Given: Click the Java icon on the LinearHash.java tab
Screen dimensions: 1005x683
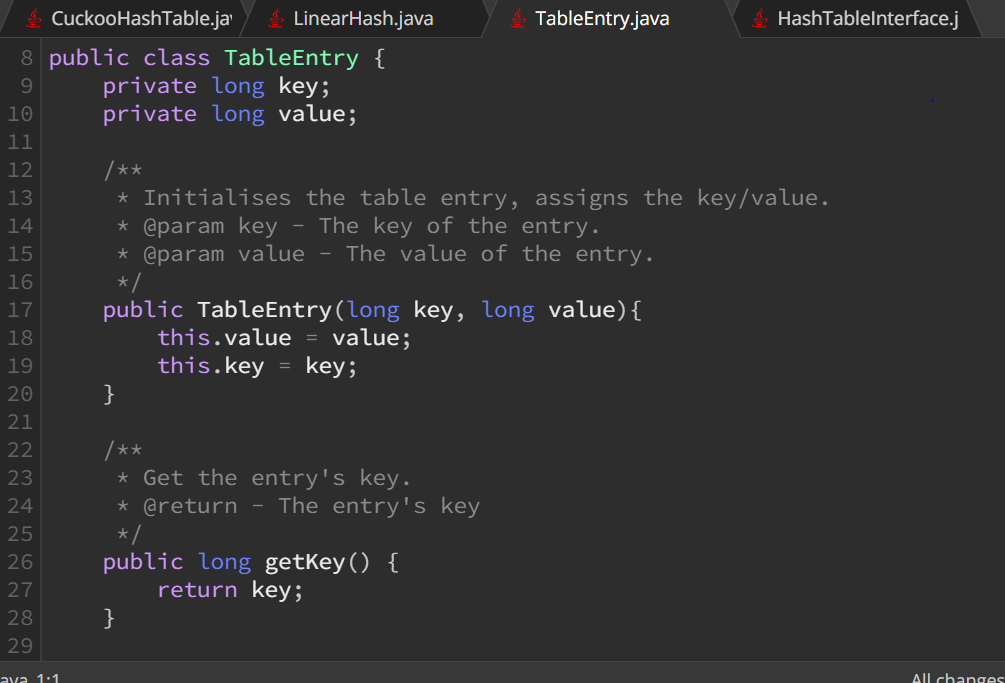Looking at the screenshot, I should 276,19.
